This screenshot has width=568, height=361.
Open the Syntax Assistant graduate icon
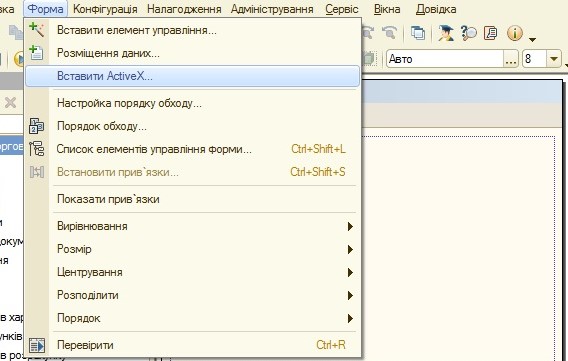pos(446,33)
